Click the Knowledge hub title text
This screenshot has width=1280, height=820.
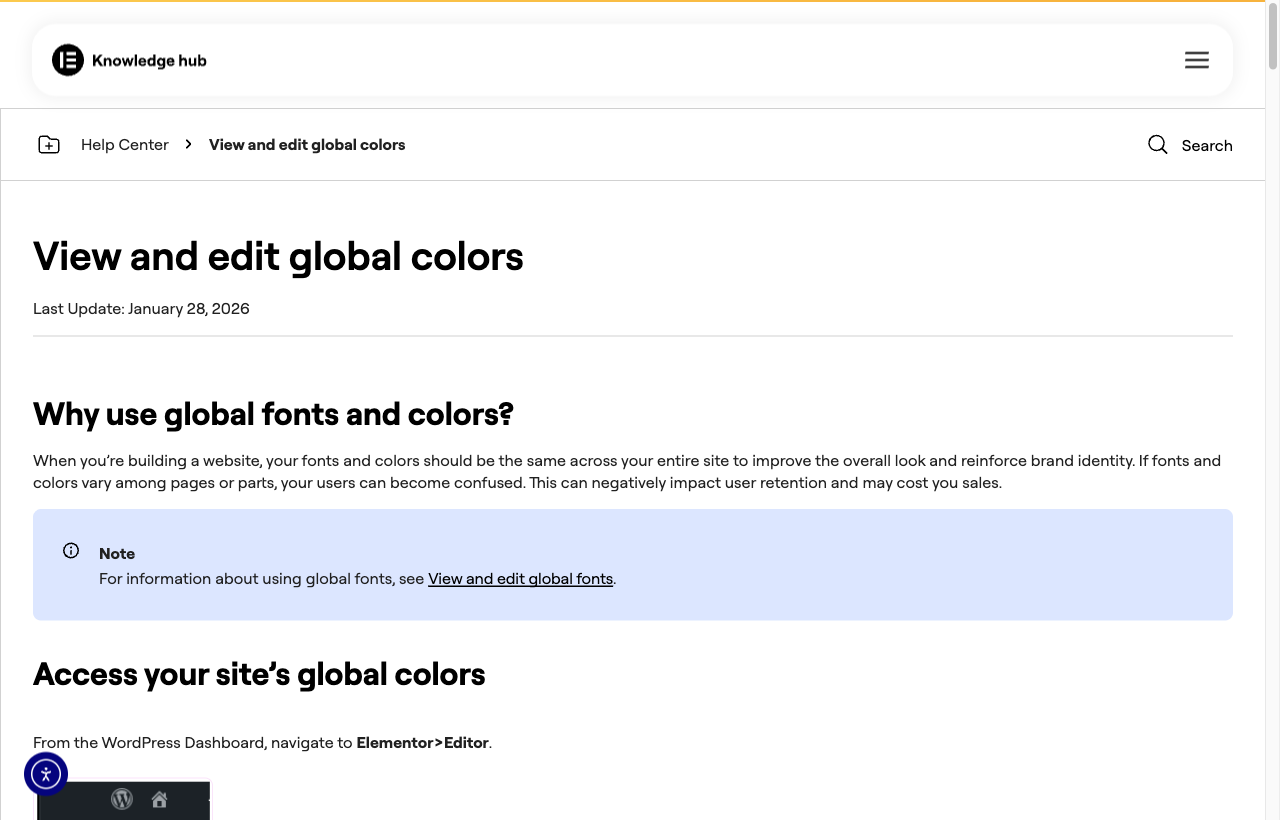point(149,61)
